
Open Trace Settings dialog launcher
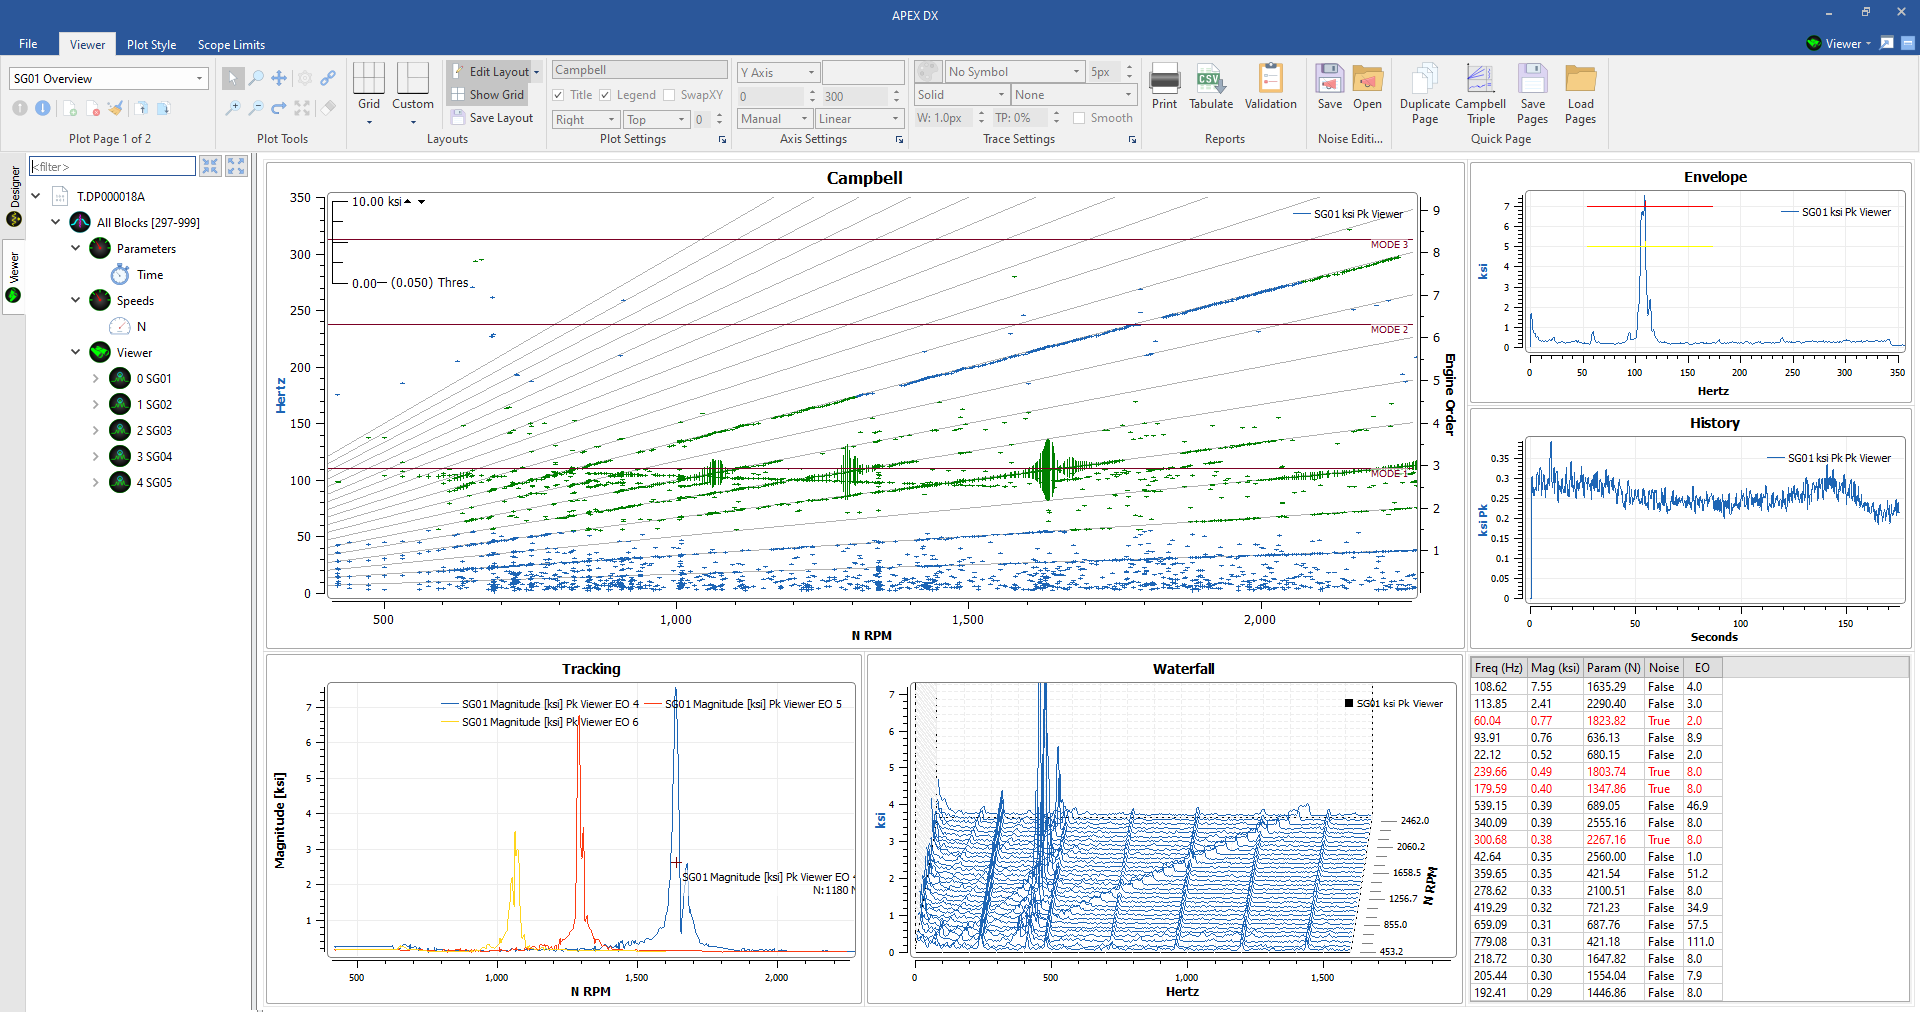[x=1133, y=140]
